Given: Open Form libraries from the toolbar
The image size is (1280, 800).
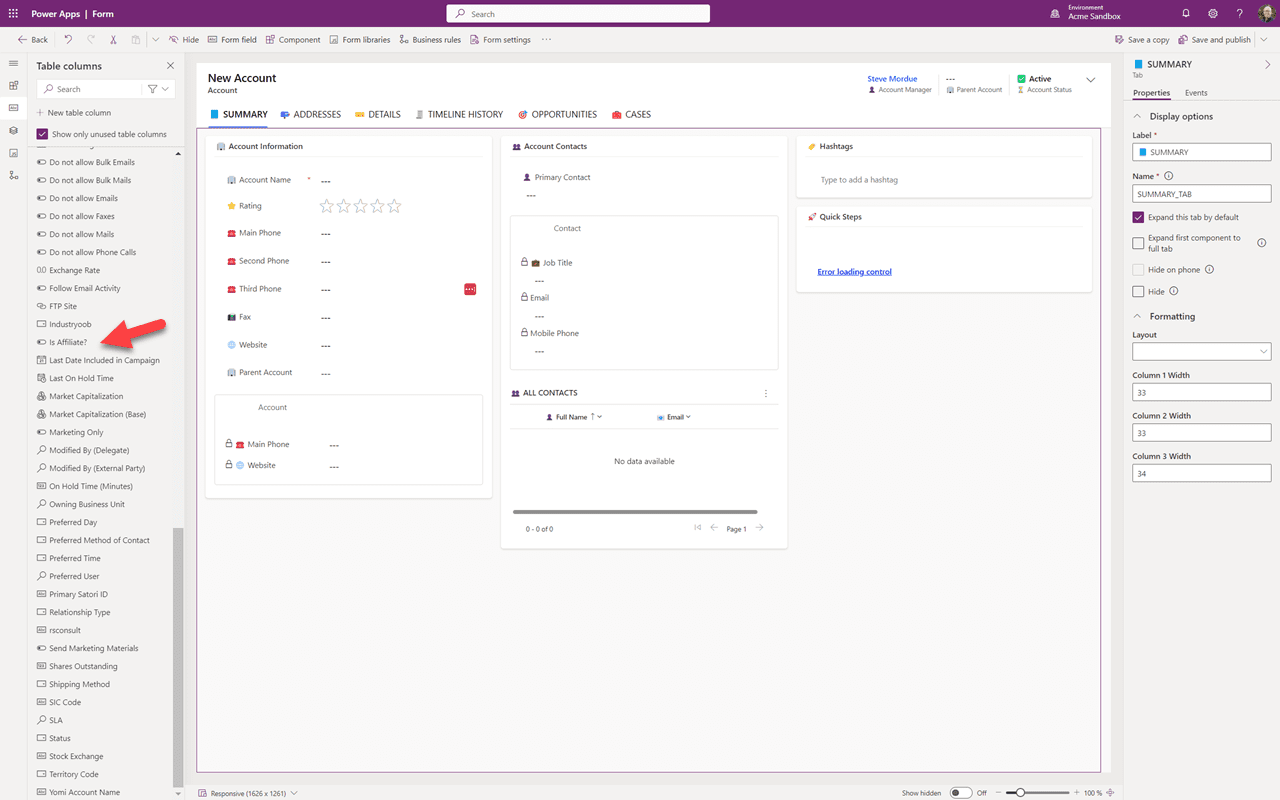Looking at the screenshot, I should click(x=359, y=39).
